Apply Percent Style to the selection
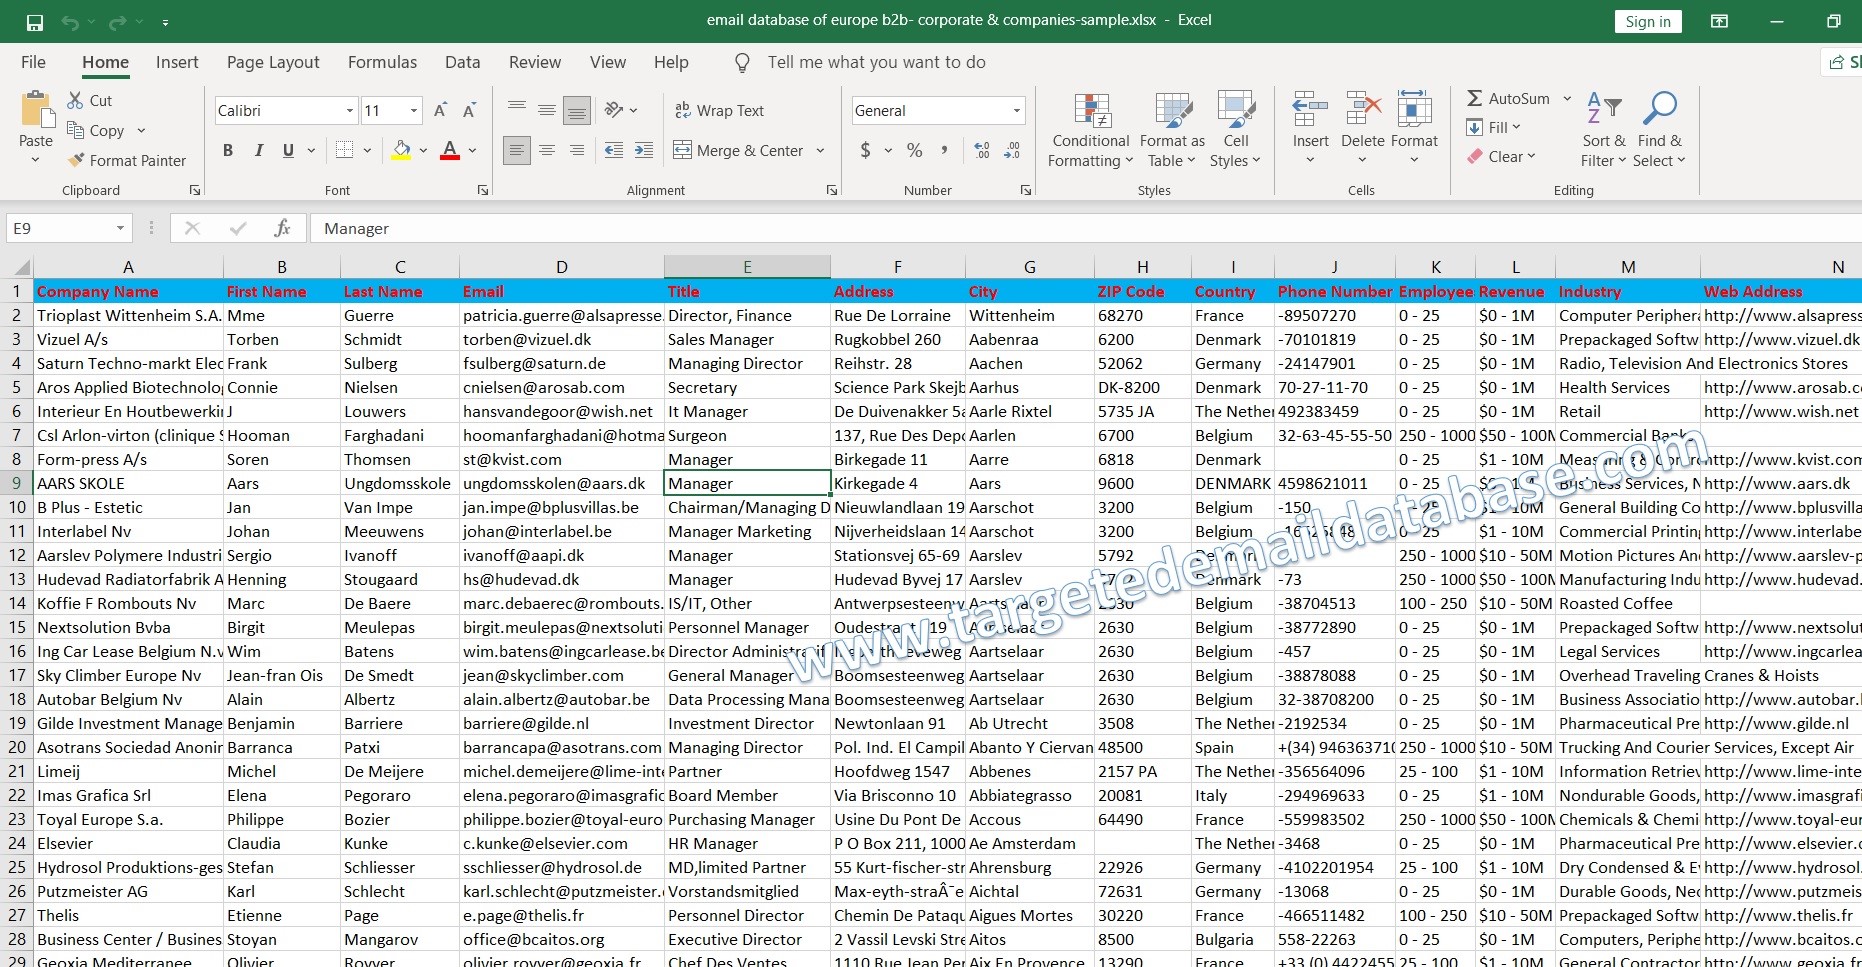 pos(913,150)
